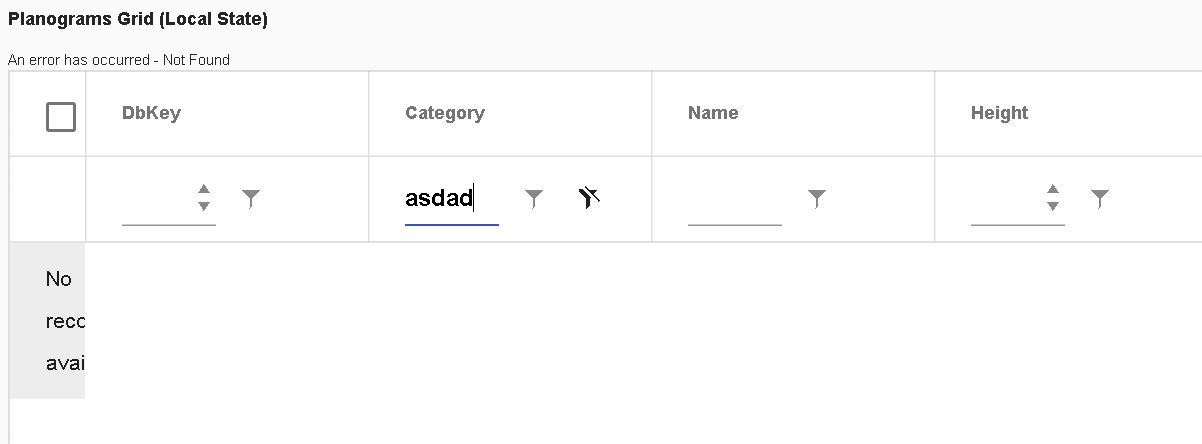This screenshot has width=1202, height=444.
Task: Open the Height filter operator menu
Action: [x=1100, y=199]
